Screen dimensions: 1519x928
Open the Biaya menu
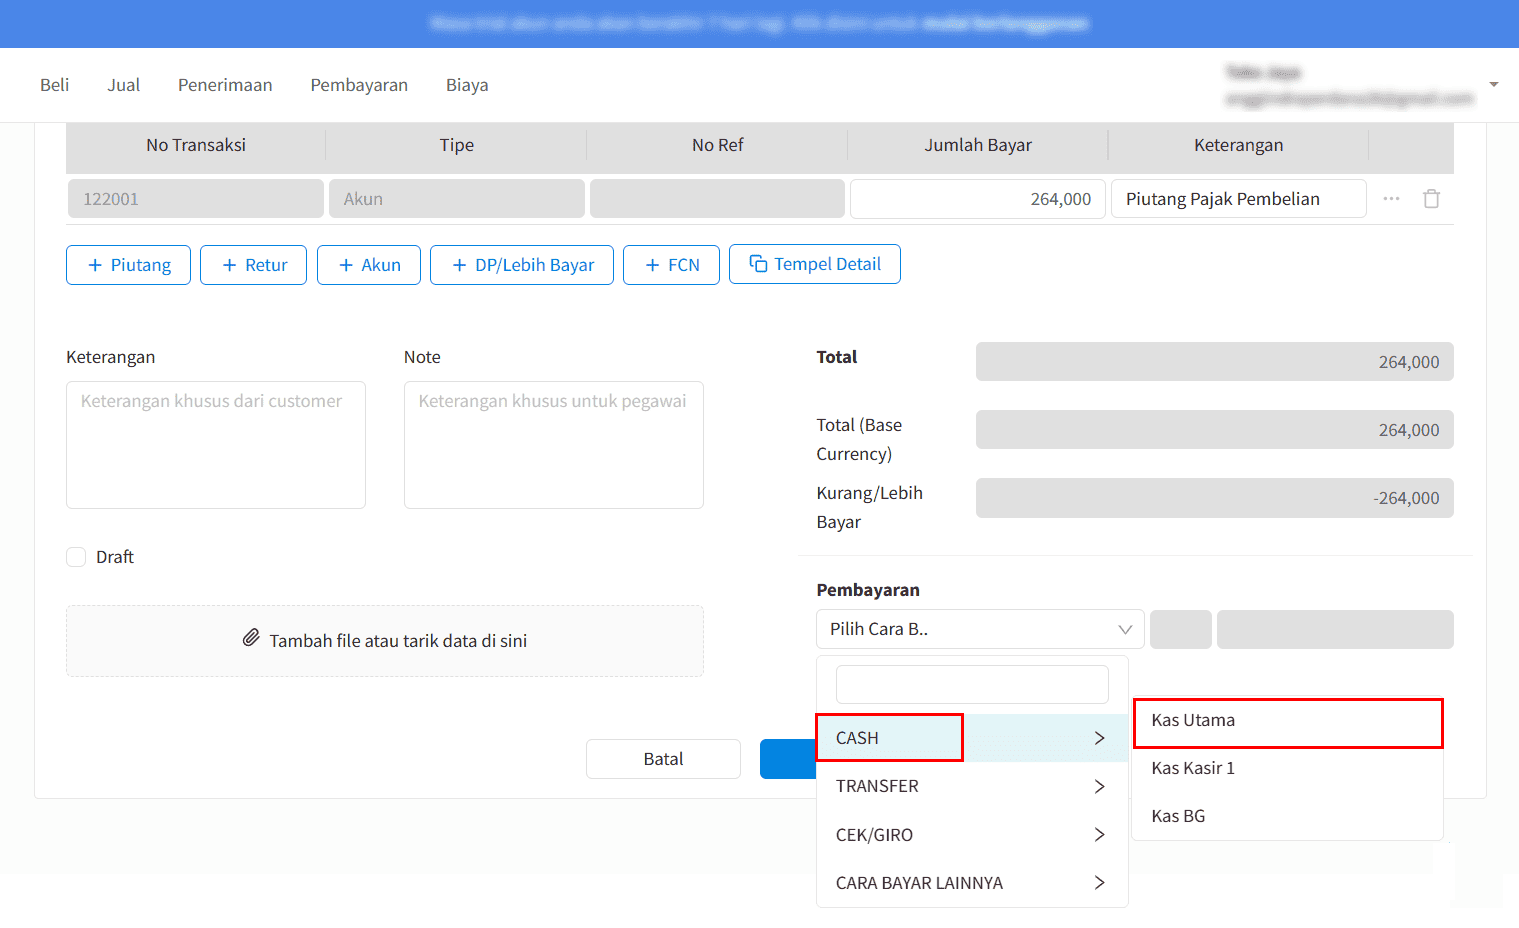(x=467, y=85)
